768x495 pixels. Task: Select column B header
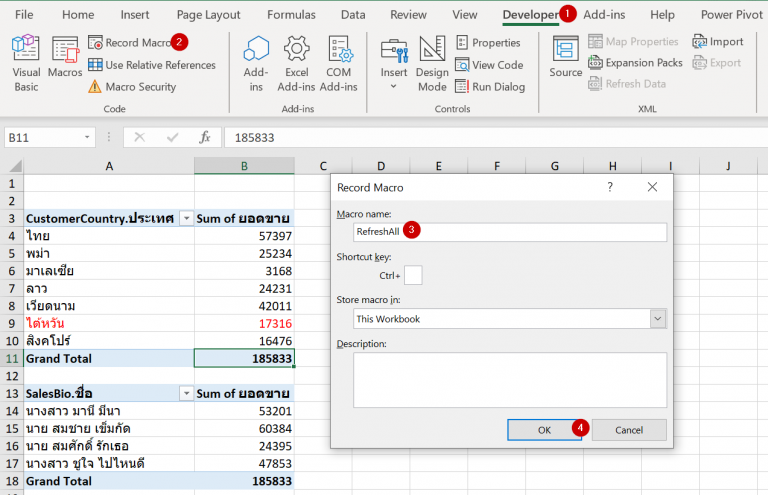coord(244,166)
